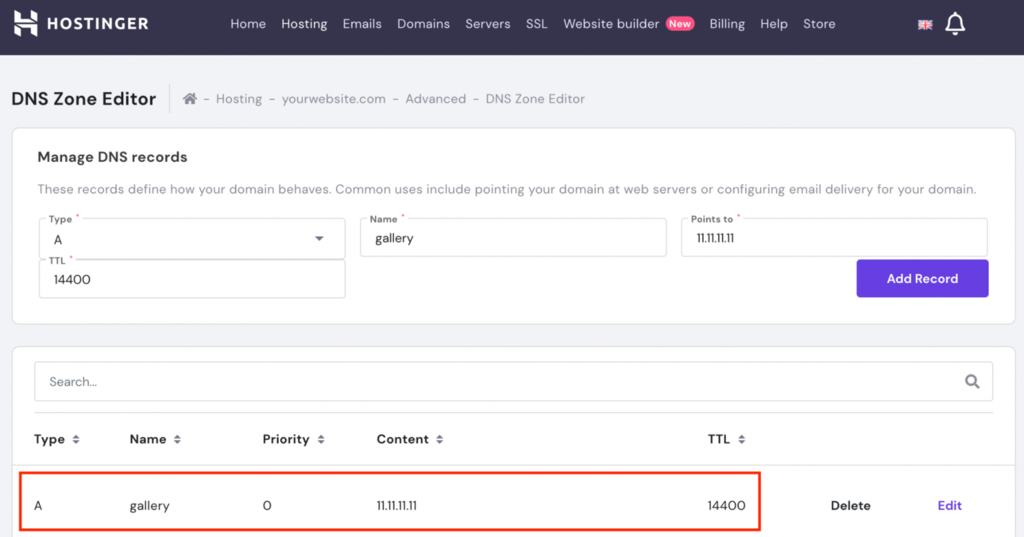1024x537 pixels.
Task: Sort records by Priority column arrows
Action: 321,440
